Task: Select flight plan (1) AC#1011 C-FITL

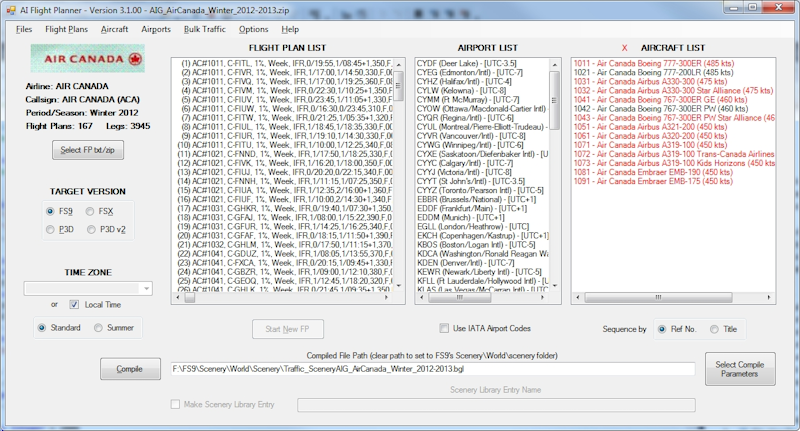Action: 286,64
